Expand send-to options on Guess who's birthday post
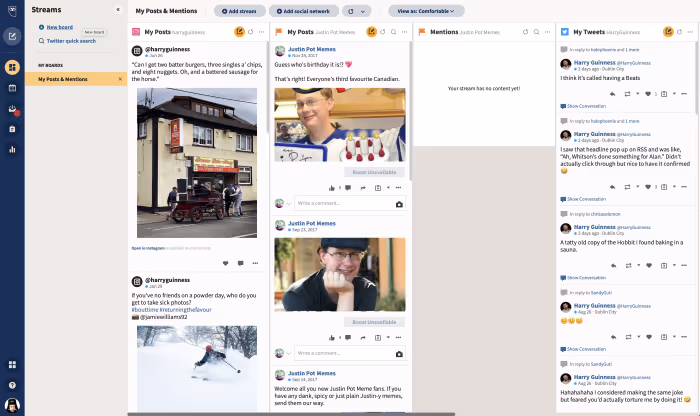 coord(388,188)
